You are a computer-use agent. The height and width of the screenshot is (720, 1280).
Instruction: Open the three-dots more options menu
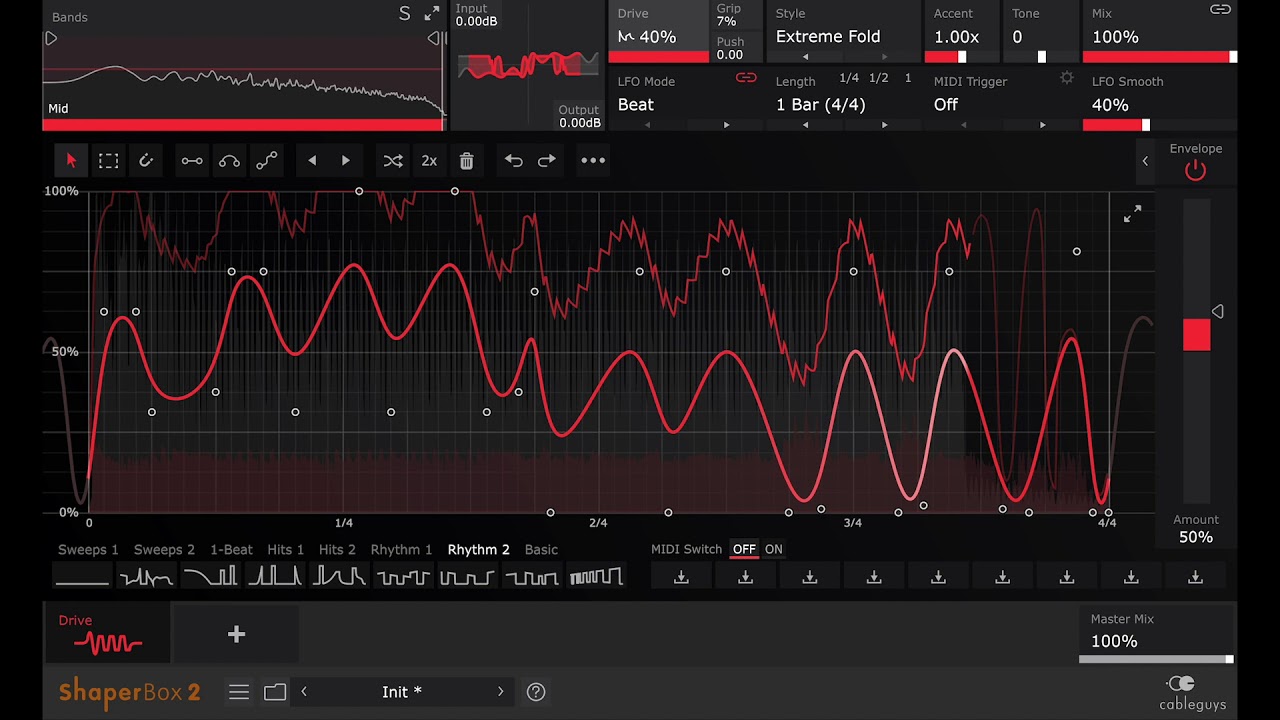593,160
